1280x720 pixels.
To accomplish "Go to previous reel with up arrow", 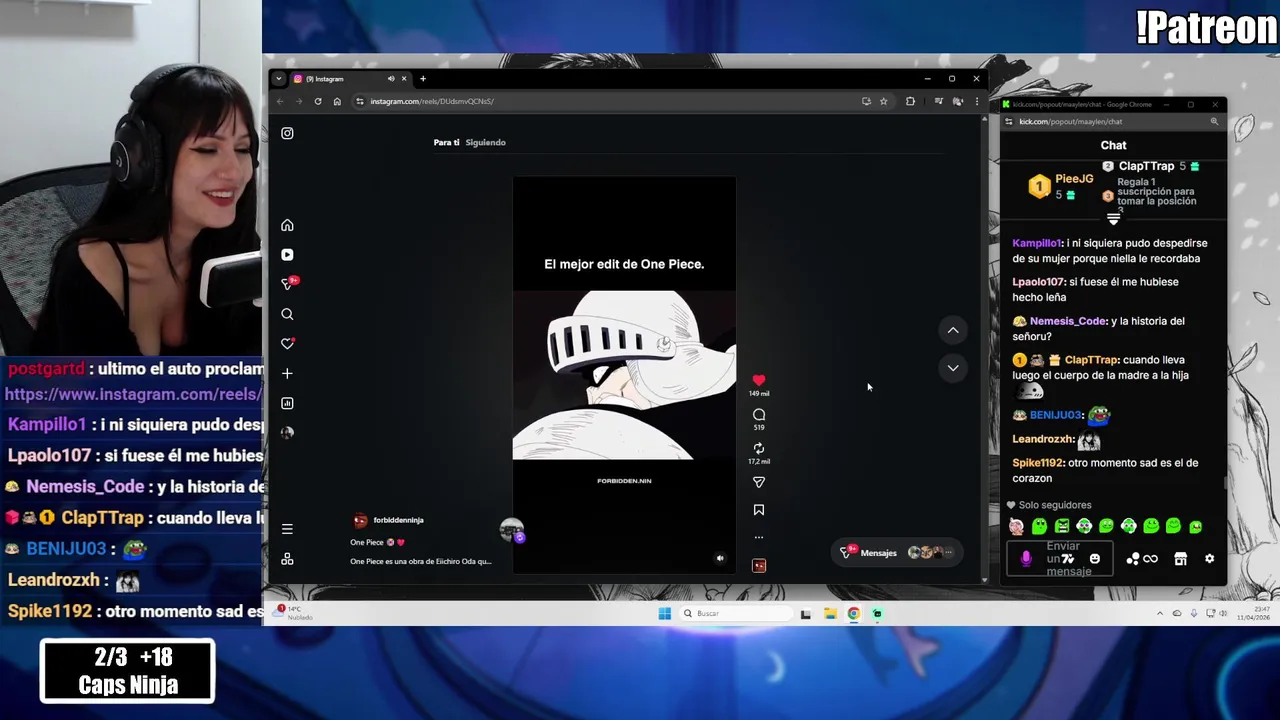I will [x=953, y=330].
